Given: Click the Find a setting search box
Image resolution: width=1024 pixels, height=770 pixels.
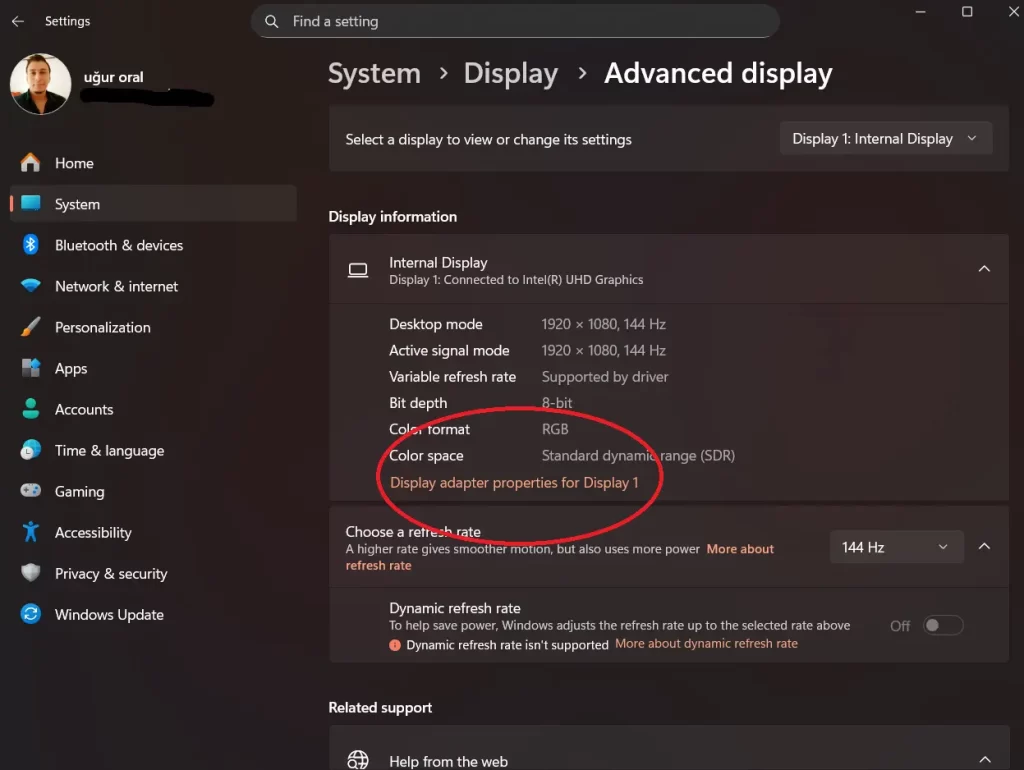Looking at the screenshot, I should coord(515,21).
